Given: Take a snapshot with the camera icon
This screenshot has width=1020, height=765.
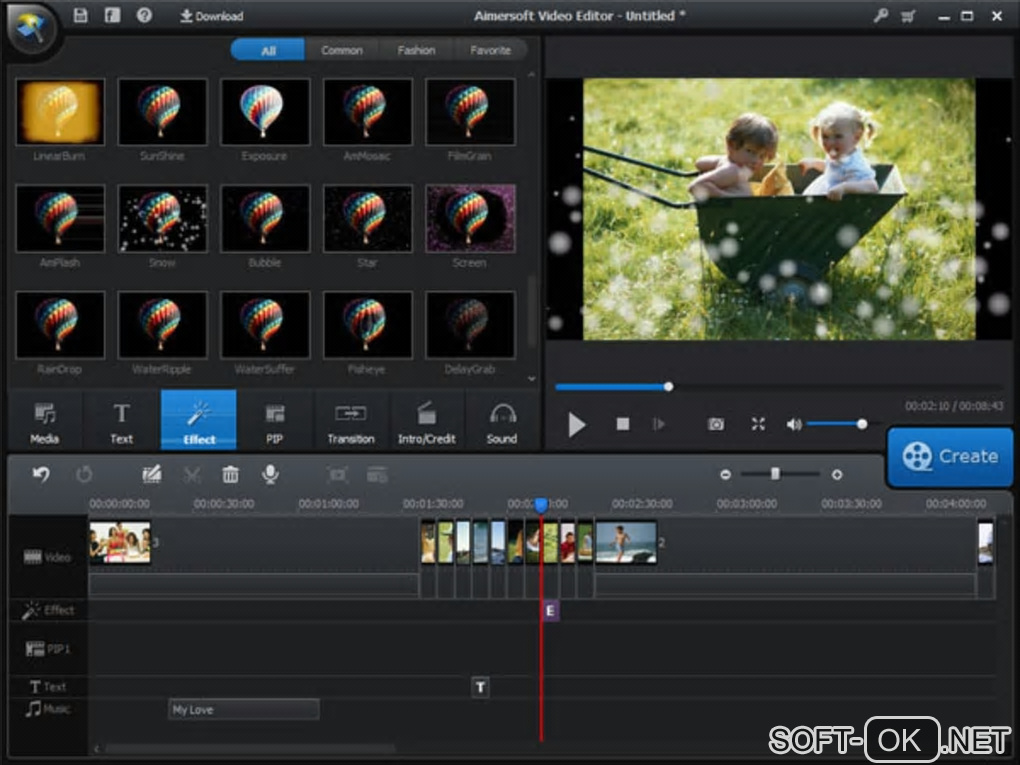Looking at the screenshot, I should click(x=716, y=424).
